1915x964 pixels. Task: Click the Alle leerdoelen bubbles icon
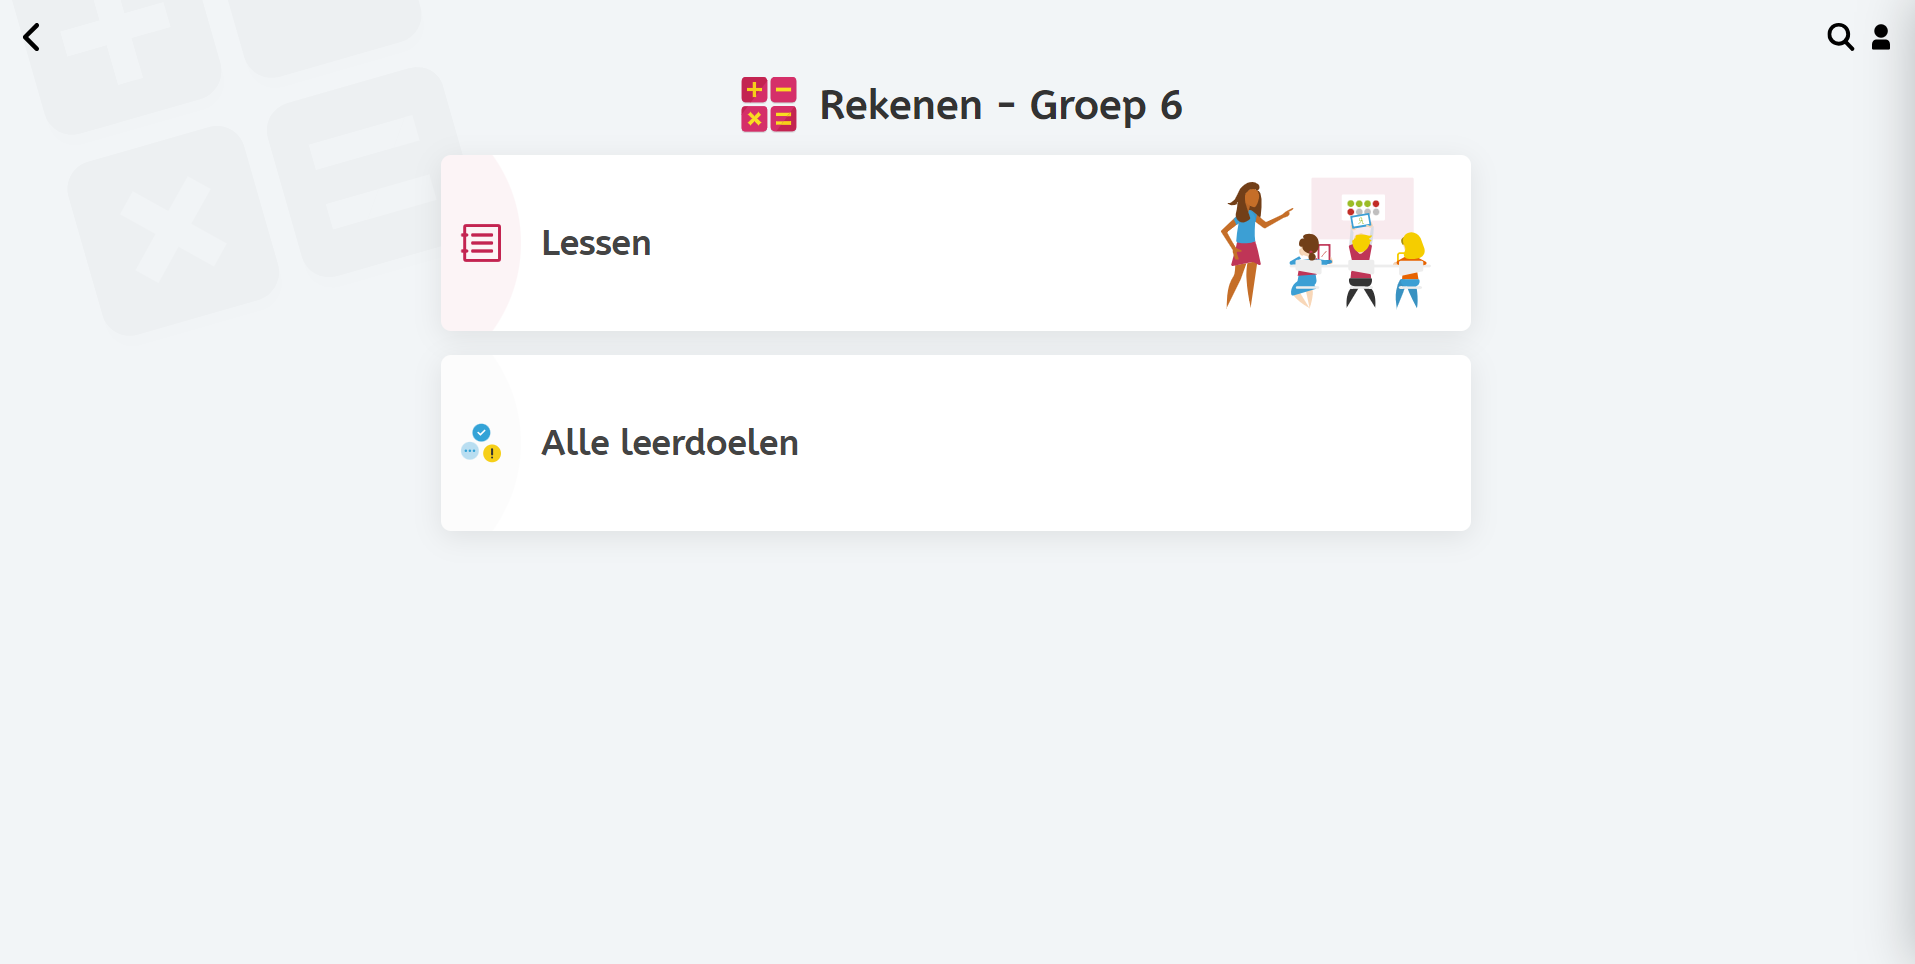(481, 443)
